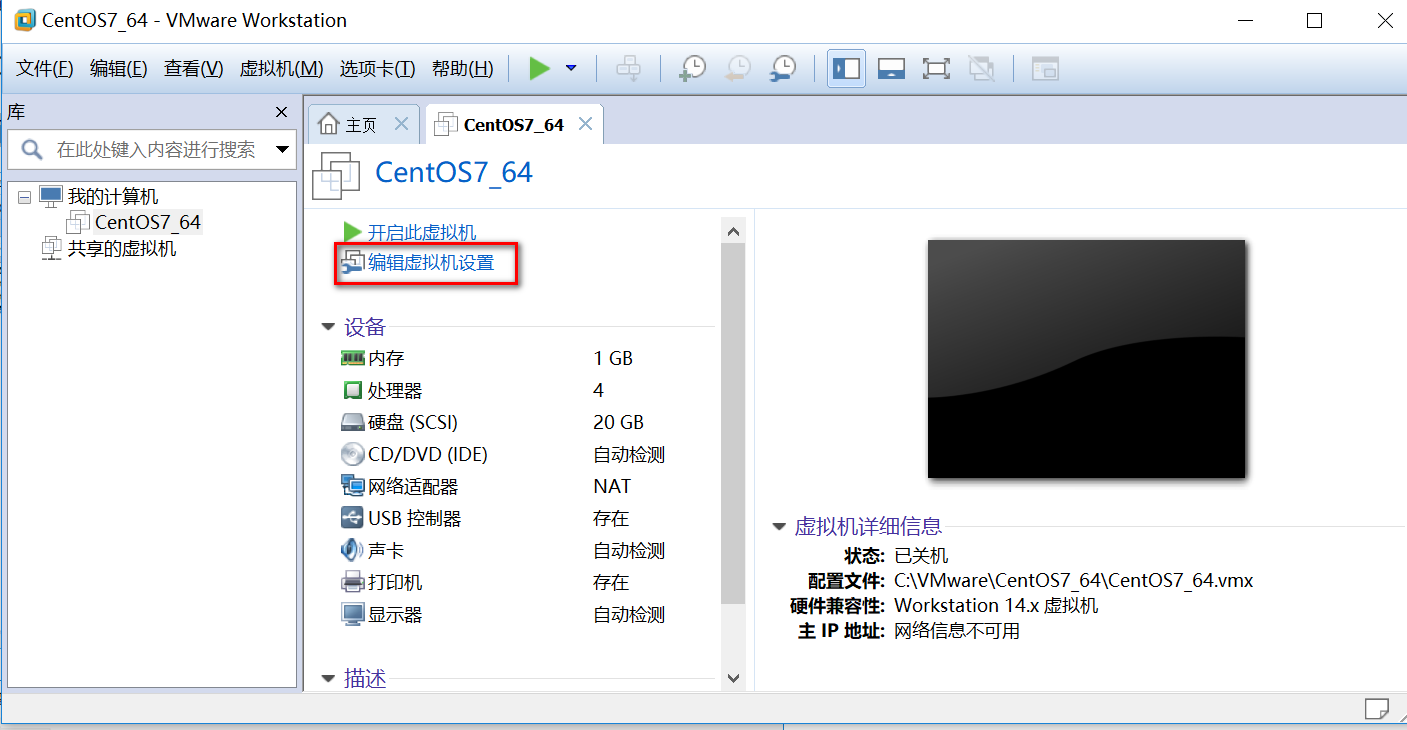The height and width of the screenshot is (730, 1407).
Task: Close the 库 library panel
Action: pos(281,112)
